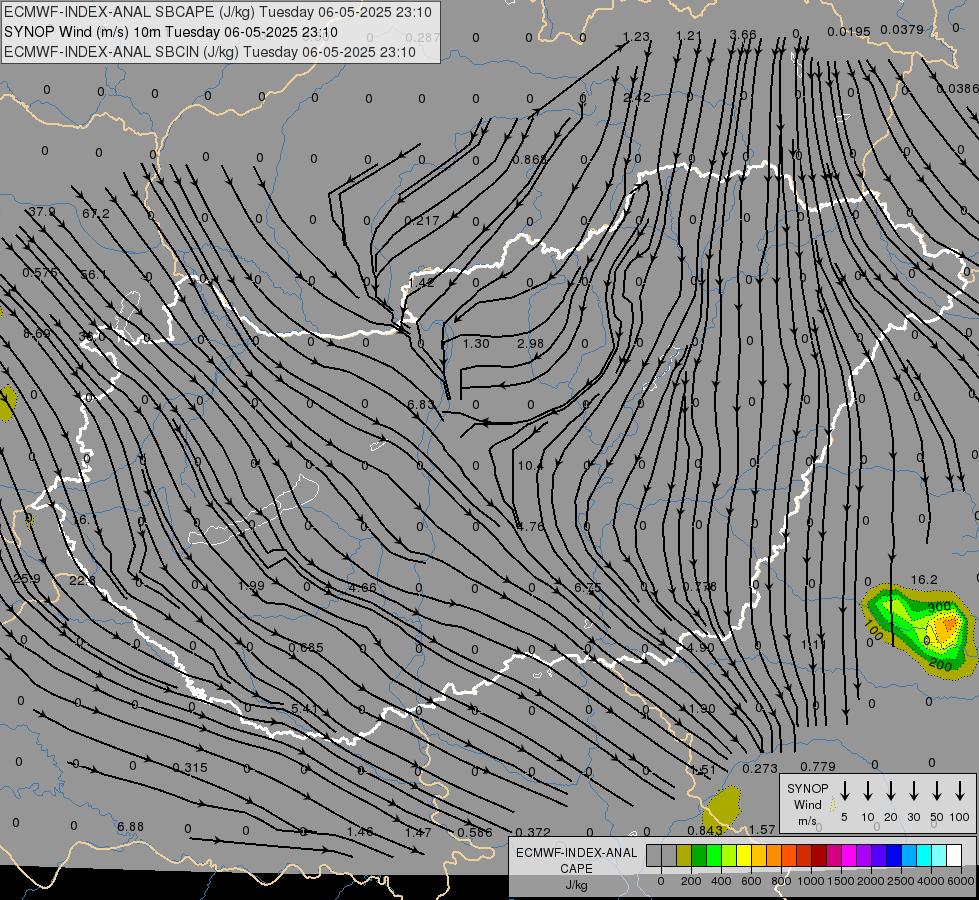Pick the pure yellow CAPE legend swatch
Image resolution: width=979 pixels, height=900 pixels.
(x=744, y=856)
